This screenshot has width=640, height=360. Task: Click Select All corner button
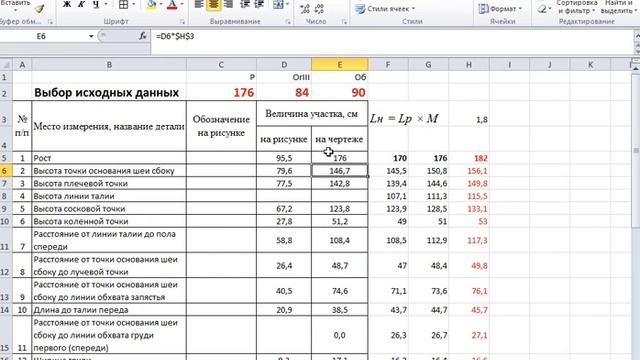[6, 64]
